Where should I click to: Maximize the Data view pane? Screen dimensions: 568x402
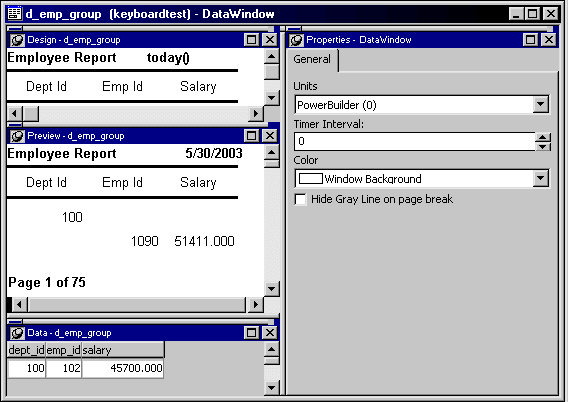251,333
